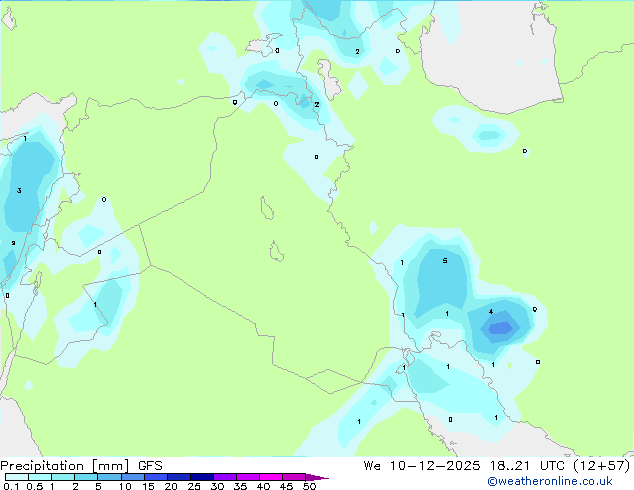Select the purple 30–35 mm legend swatch
This screenshot has width=634, height=490.
[x=225, y=477]
